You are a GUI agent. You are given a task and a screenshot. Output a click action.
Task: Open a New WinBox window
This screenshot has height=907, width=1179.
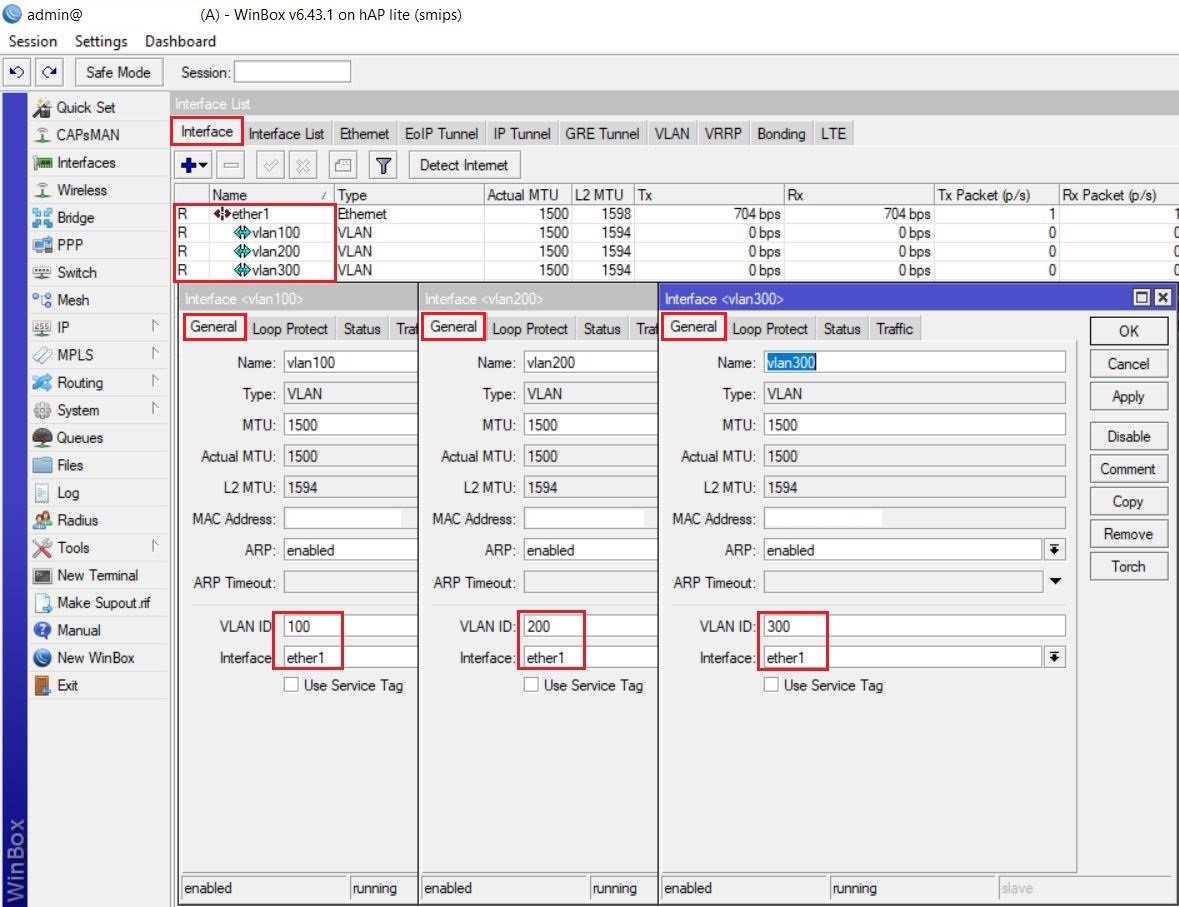point(95,657)
